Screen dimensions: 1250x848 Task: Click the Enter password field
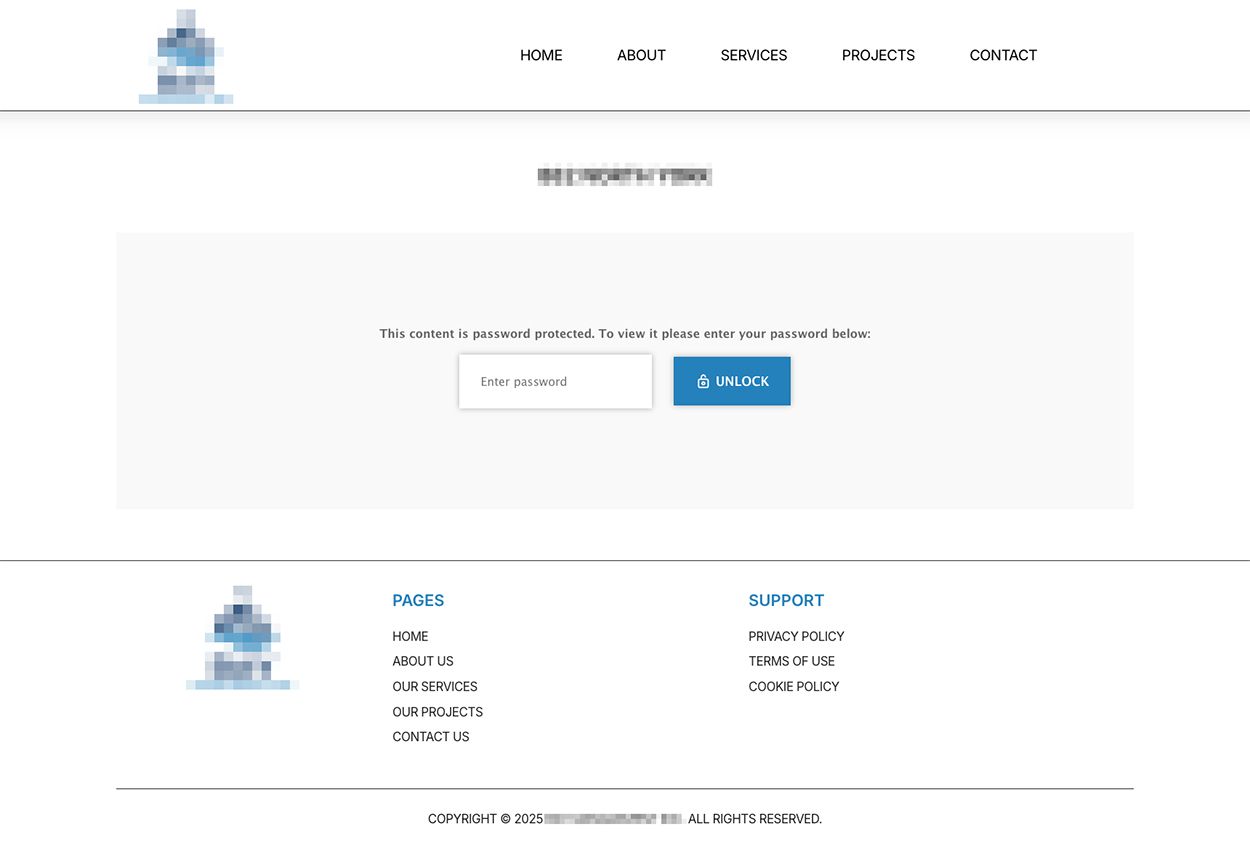[555, 381]
